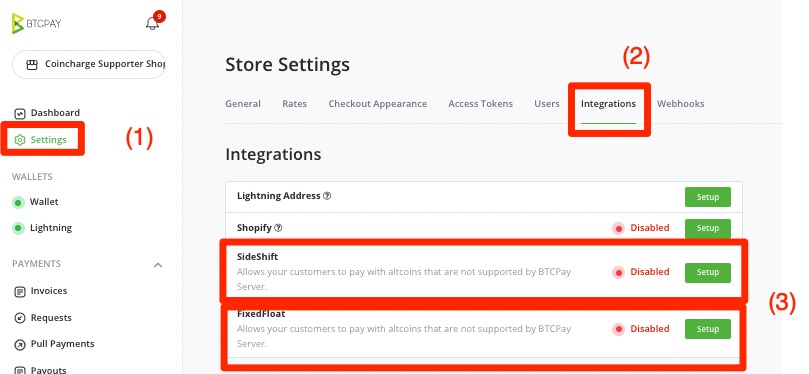Viewport: 809px width, 374px height.
Task: Switch to the Checkout Appearance tab
Action: (x=378, y=104)
